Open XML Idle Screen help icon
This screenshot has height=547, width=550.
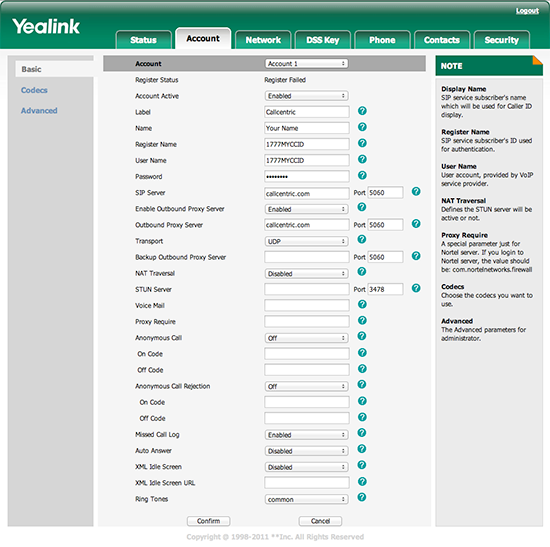coord(362,465)
